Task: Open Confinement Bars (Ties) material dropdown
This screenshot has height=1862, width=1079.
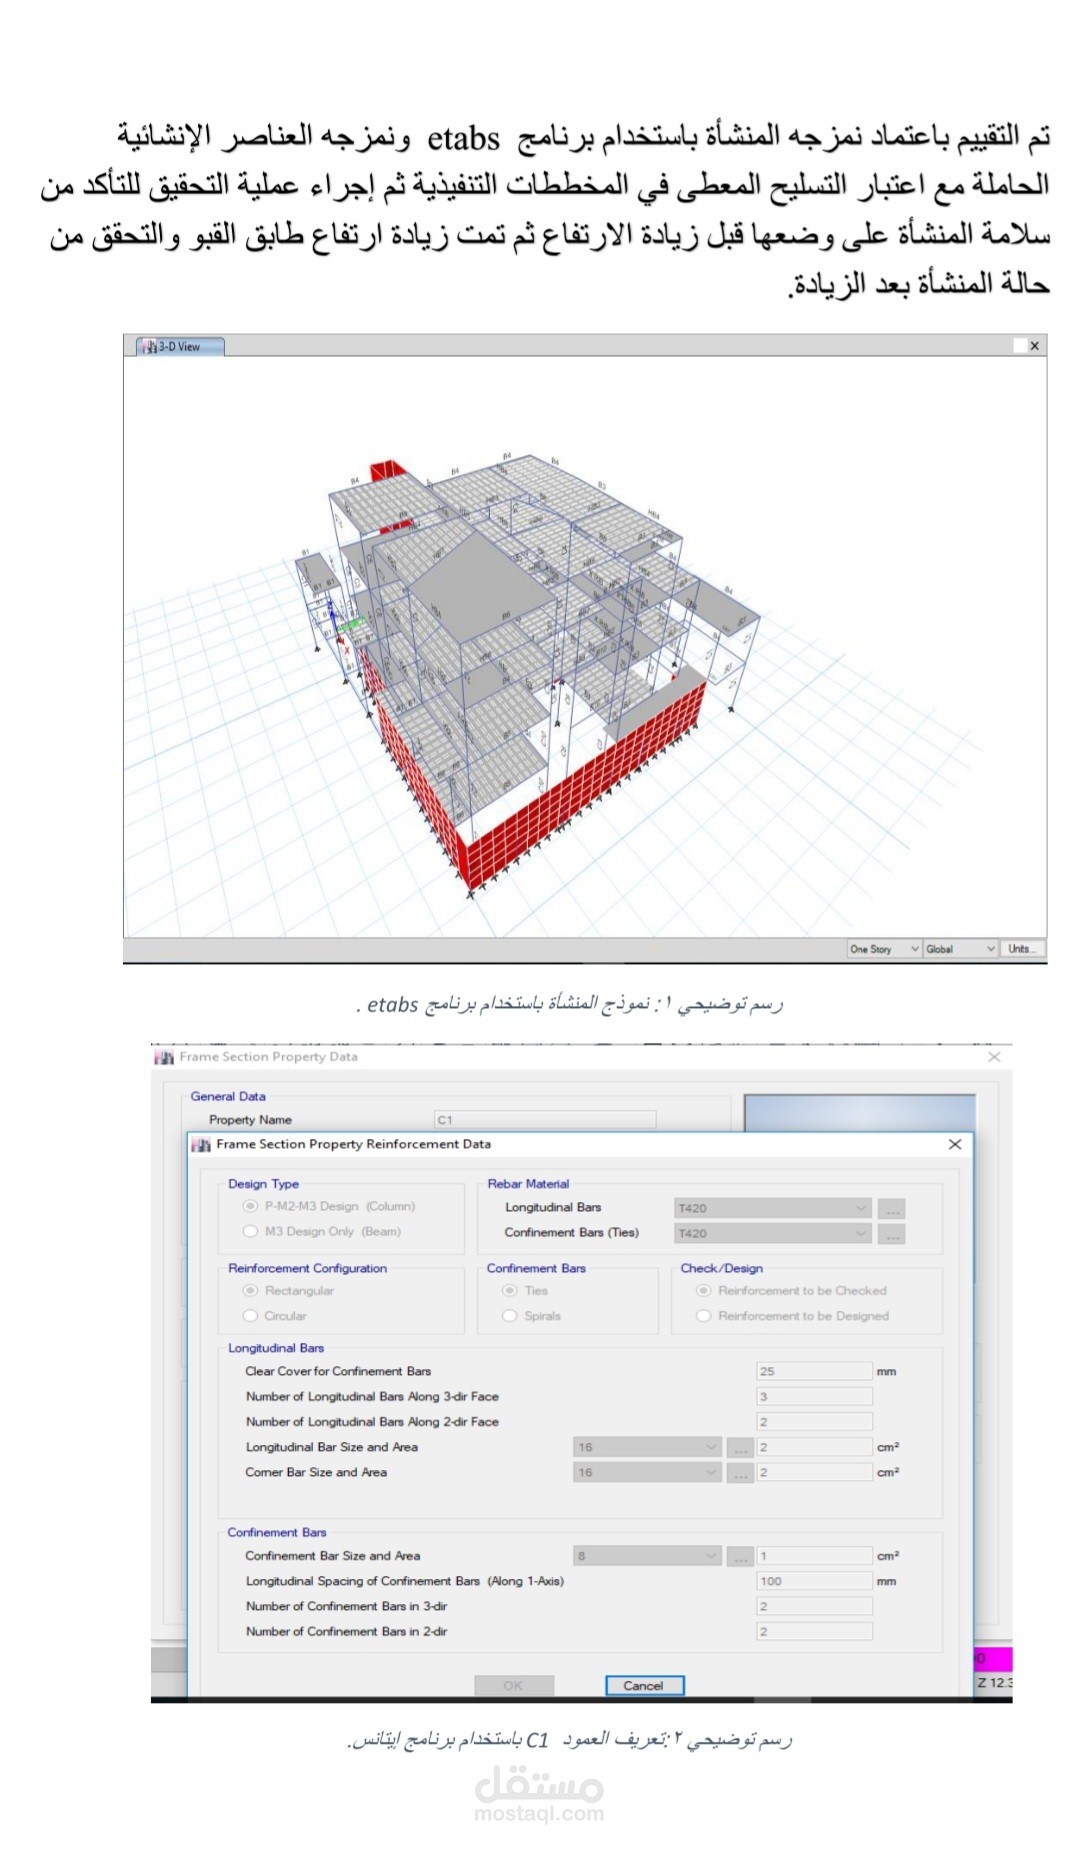Action: pos(772,1233)
